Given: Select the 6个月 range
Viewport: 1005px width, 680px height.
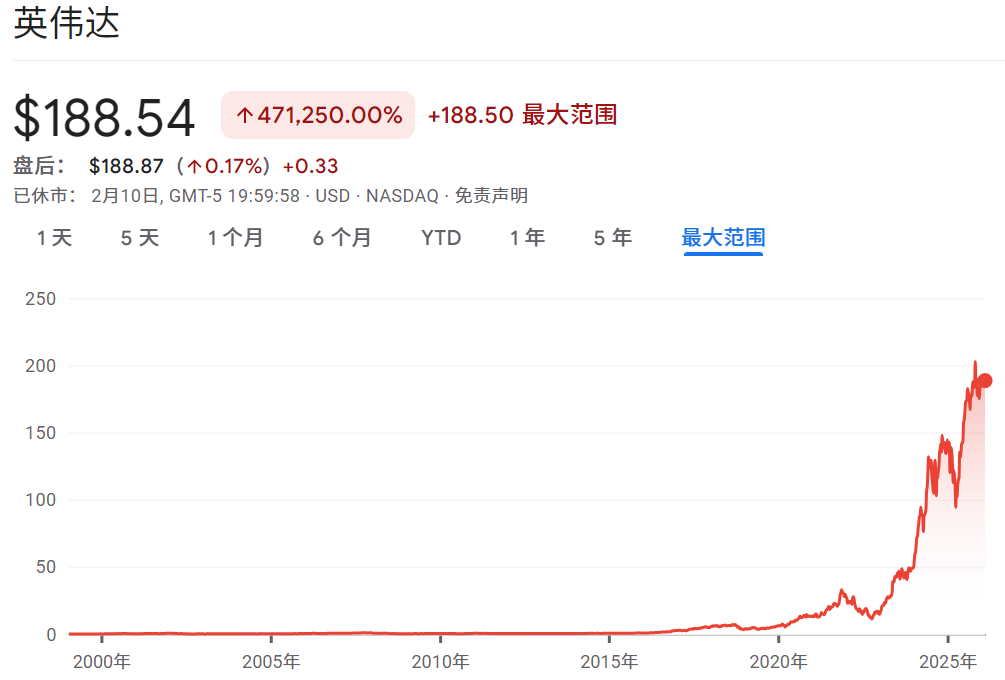Looking at the screenshot, I should (341, 238).
